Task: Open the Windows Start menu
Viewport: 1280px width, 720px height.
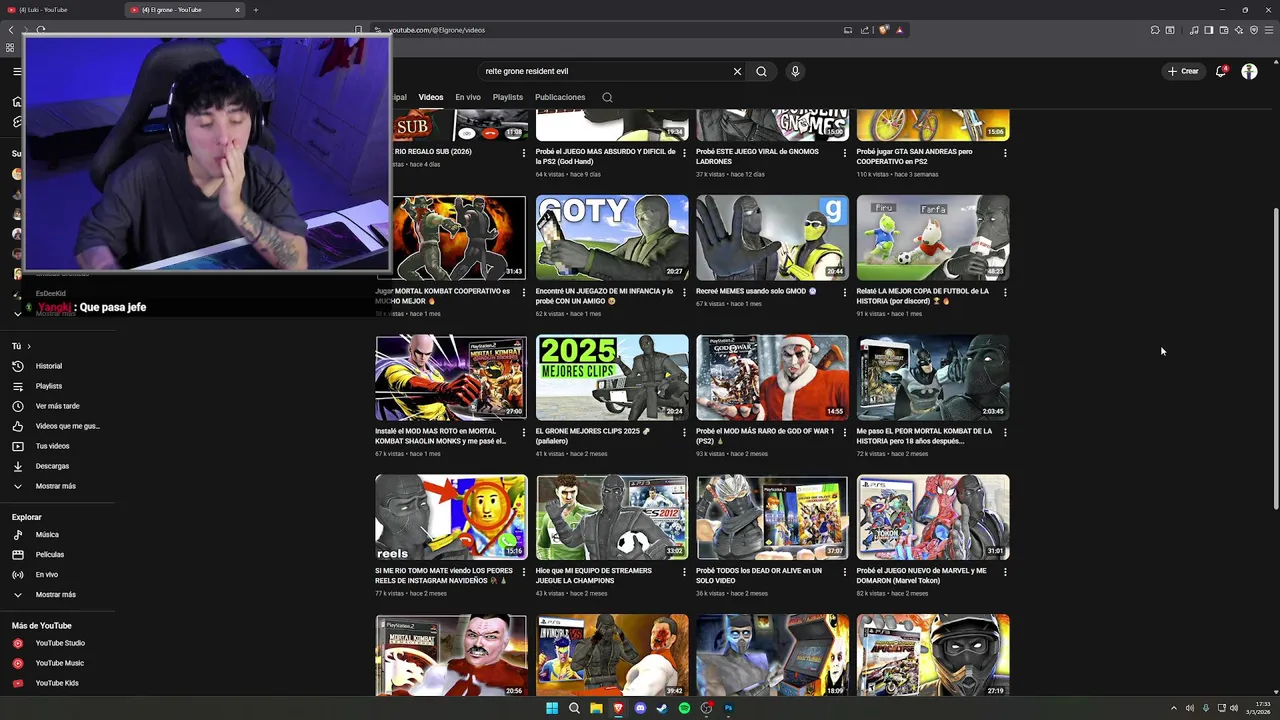Action: click(552, 708)
